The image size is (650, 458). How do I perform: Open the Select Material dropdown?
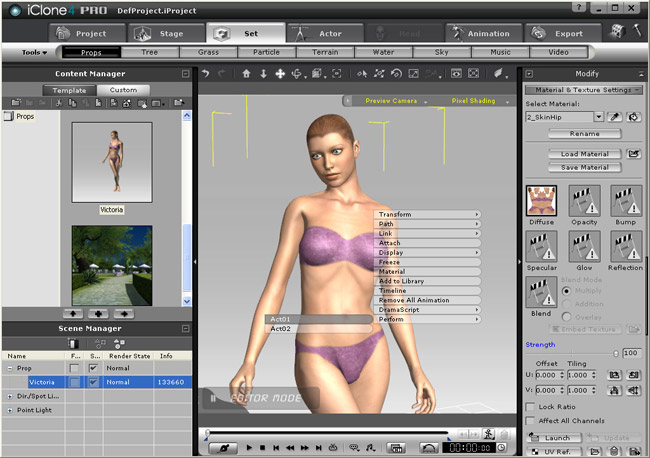coord(598,117)
